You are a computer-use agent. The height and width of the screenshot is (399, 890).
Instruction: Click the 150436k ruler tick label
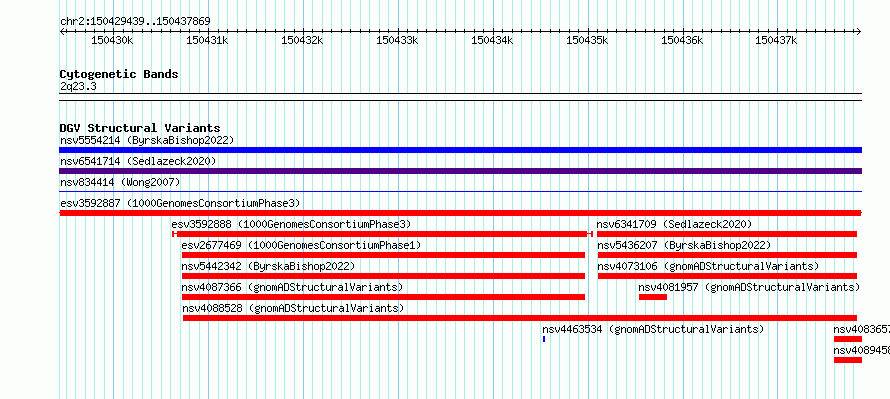point(682,40)
